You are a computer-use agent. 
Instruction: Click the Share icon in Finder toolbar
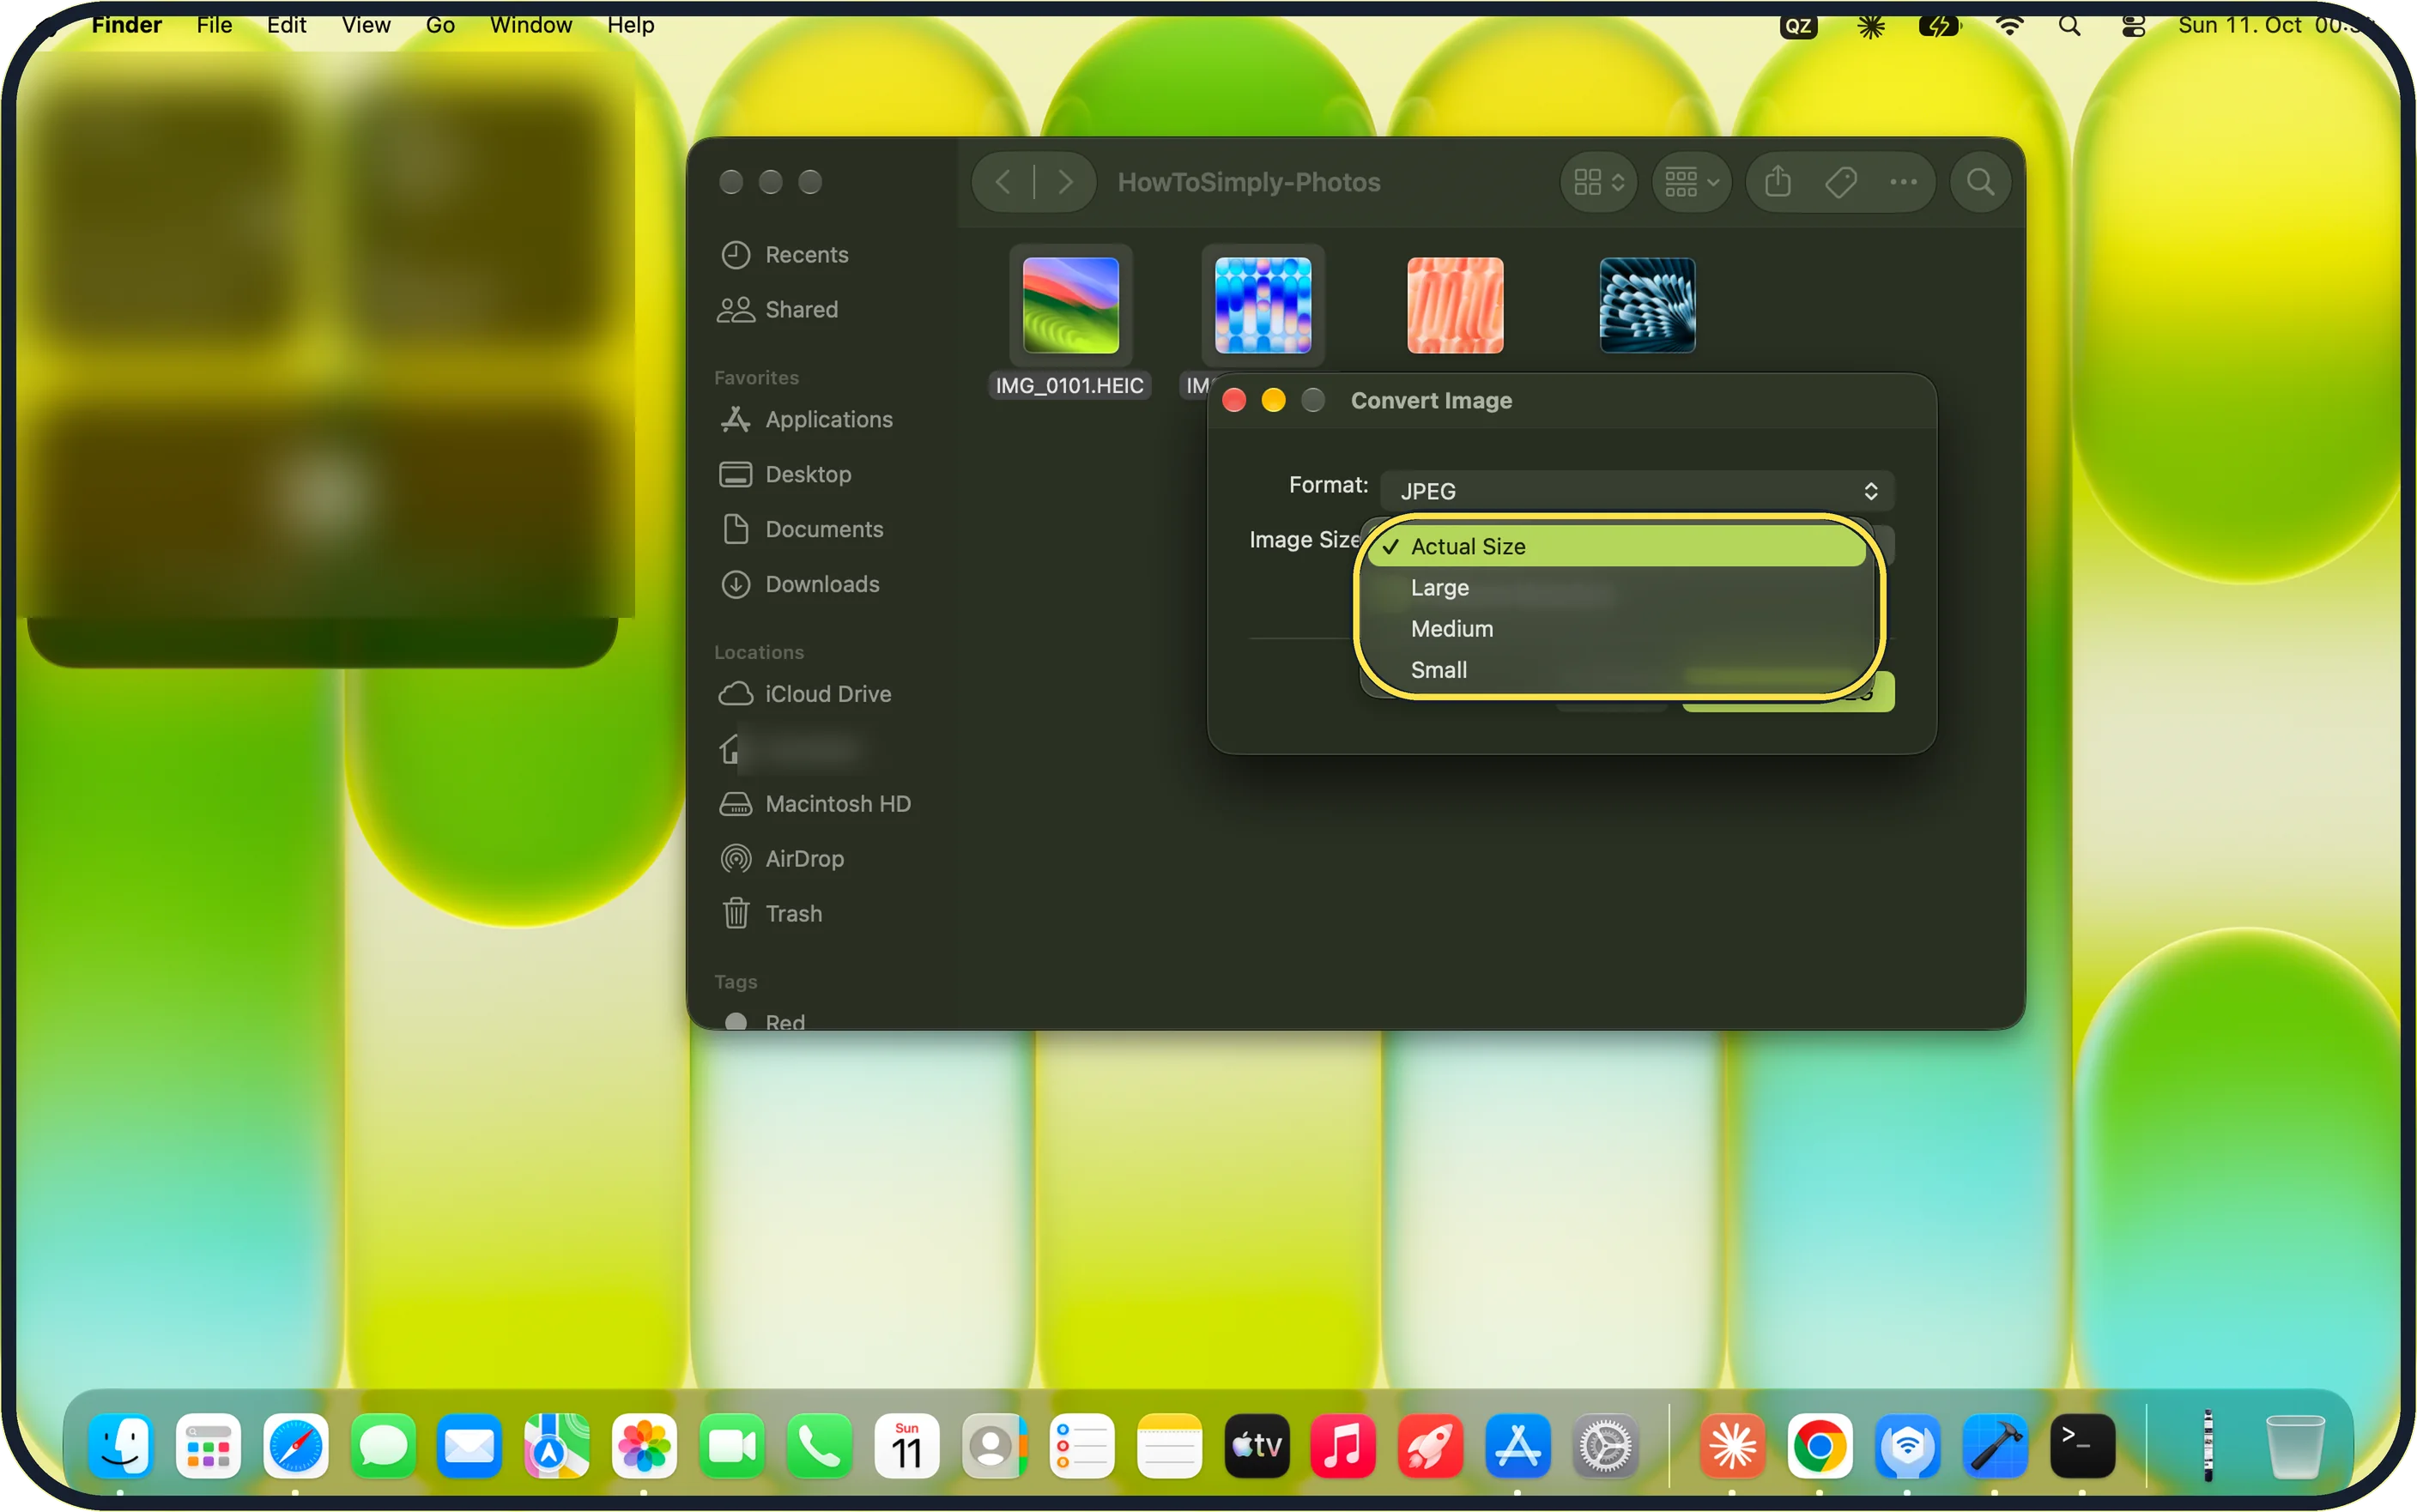tap(1777, 182)
